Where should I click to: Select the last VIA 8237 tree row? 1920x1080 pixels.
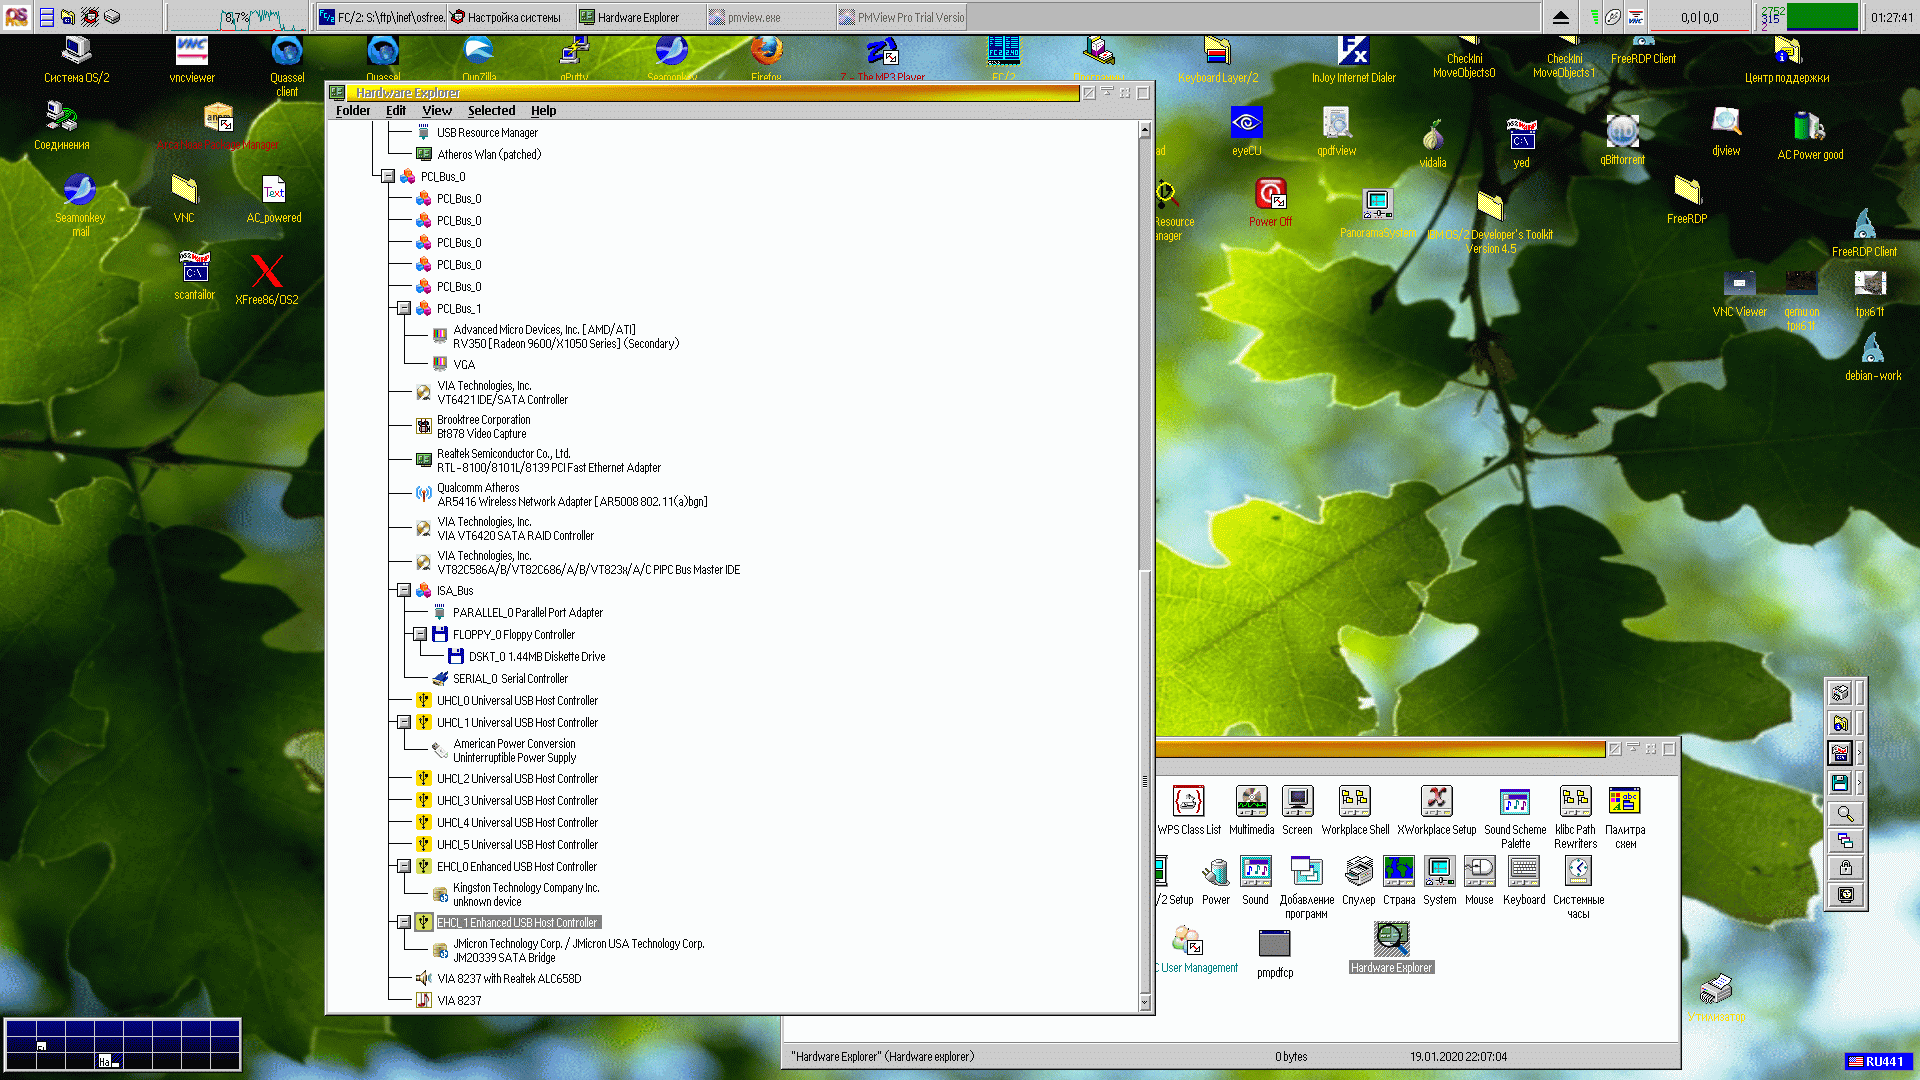(x=459, y=1001)
